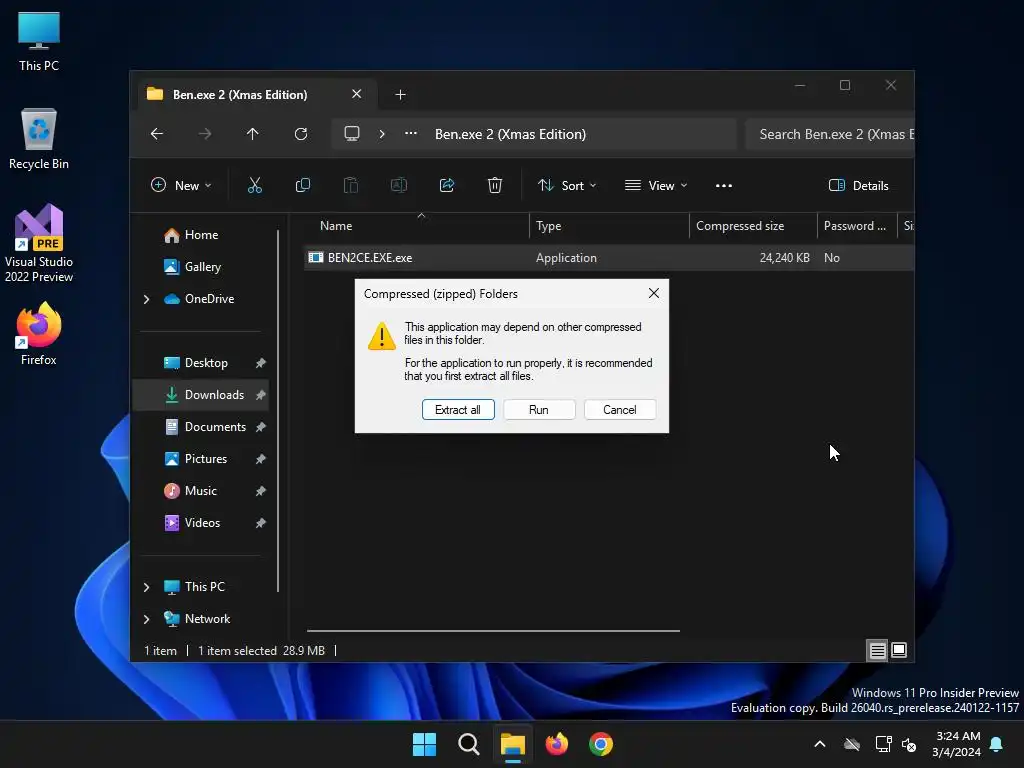Click the PC monitor icon in address bar
Screen dimensions: 1024x768
(x=352, y=134)
